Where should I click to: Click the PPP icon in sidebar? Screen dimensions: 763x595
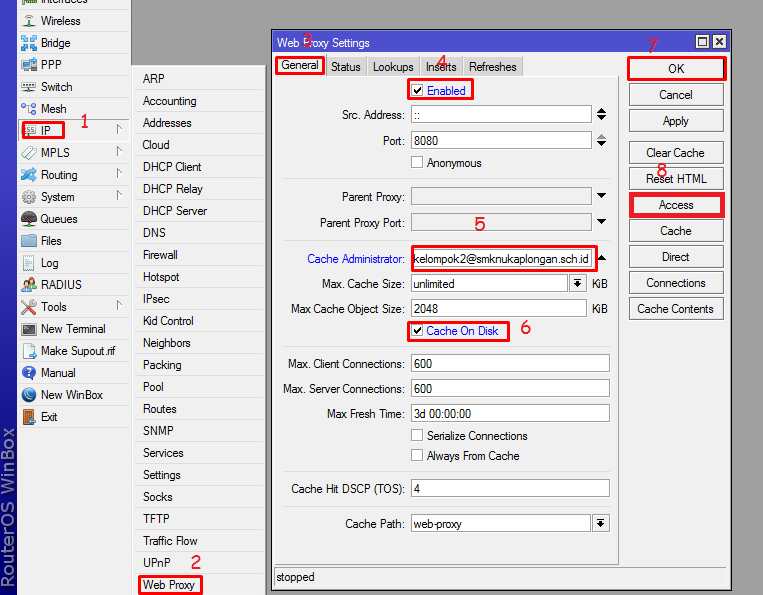(29, 64)
